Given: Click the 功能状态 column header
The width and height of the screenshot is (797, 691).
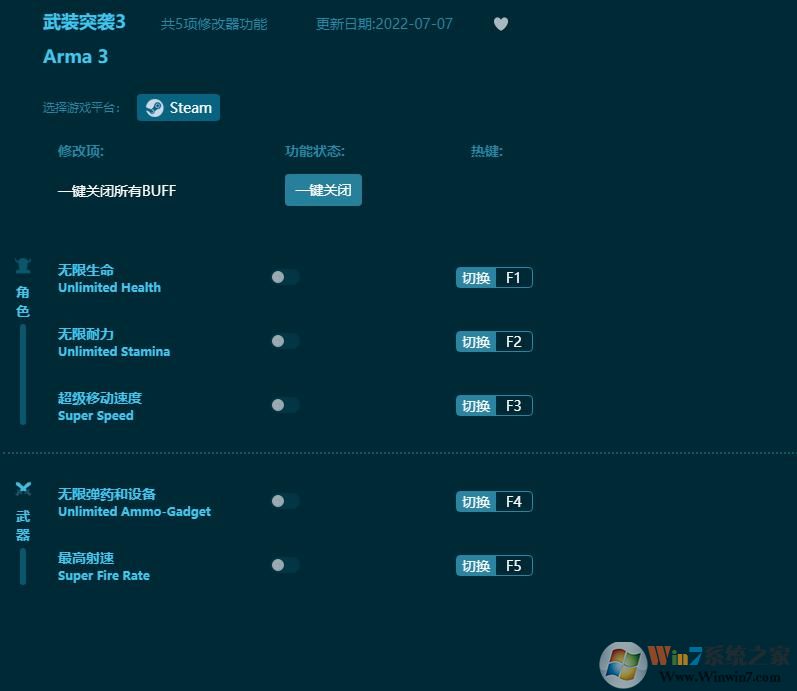Looking at the screenshot, I should [x=315, y=151].
